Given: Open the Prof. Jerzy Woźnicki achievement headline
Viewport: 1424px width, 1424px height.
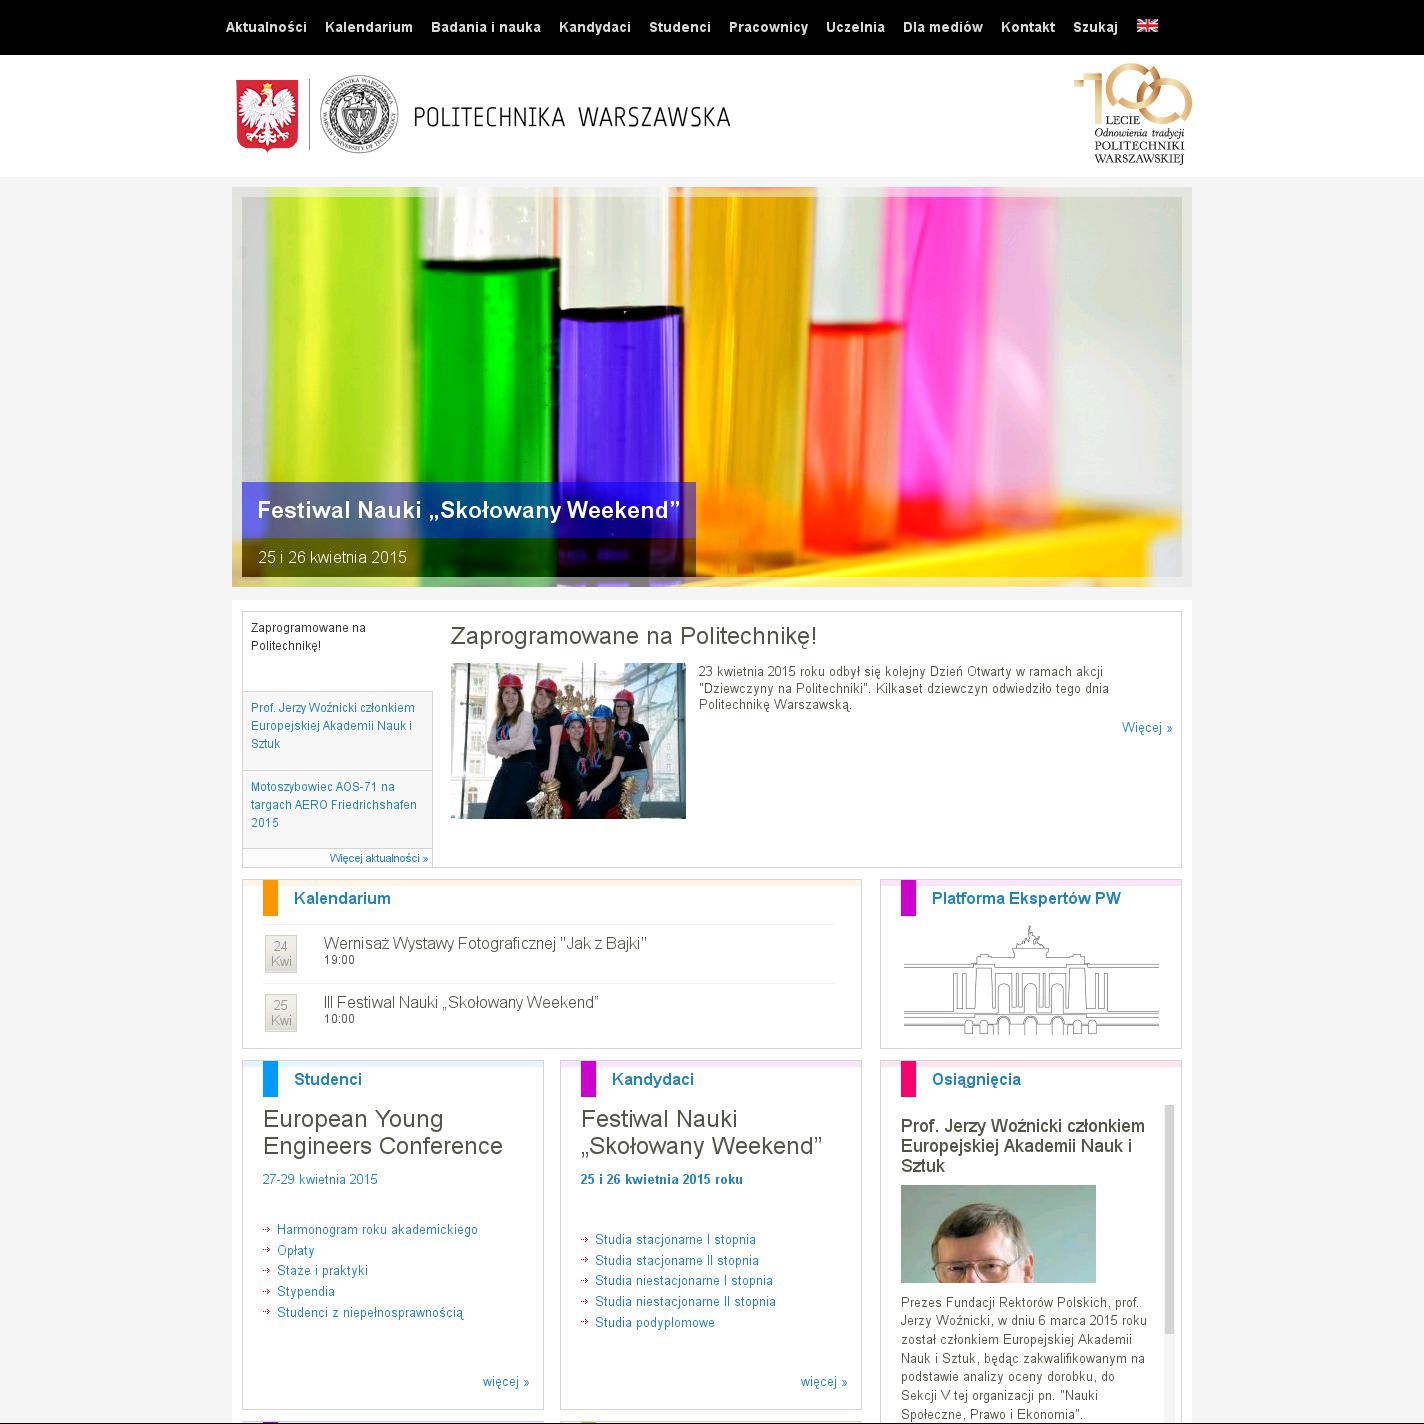Looking at the screenshot, I should [1023, 1146].
